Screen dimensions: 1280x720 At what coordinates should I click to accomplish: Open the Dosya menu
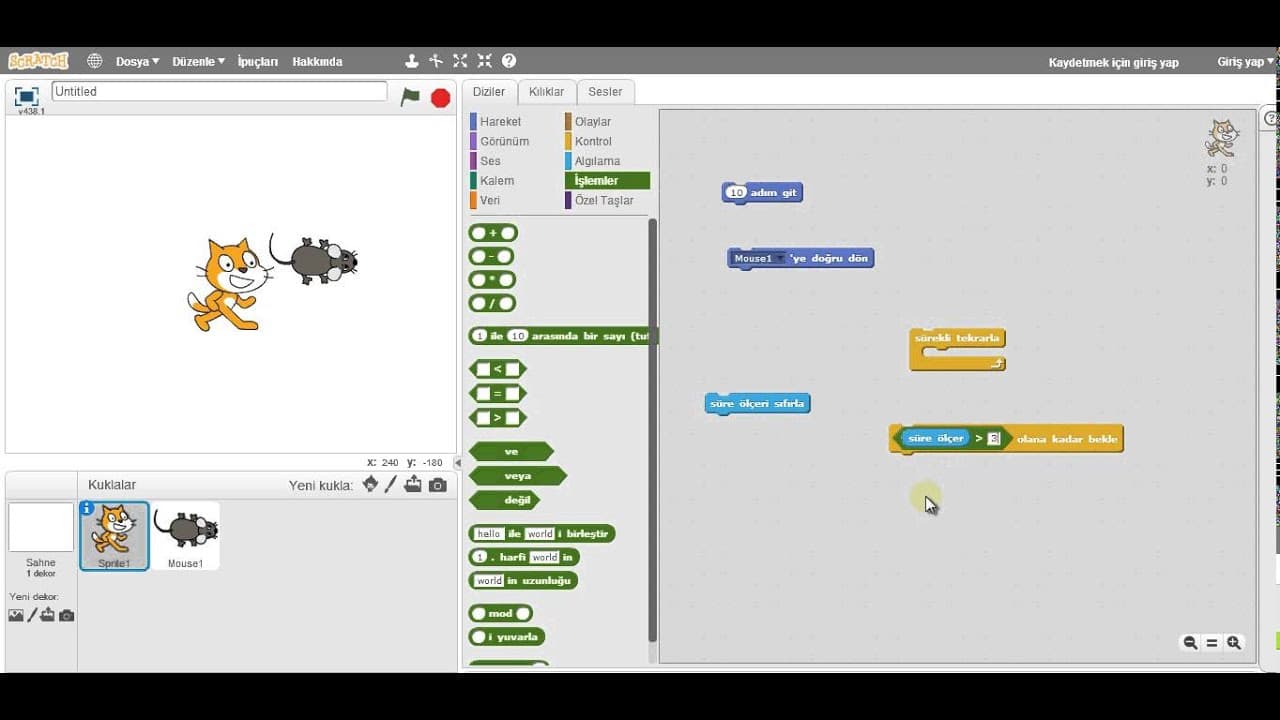pyautogui.click(x=137, y=61)
